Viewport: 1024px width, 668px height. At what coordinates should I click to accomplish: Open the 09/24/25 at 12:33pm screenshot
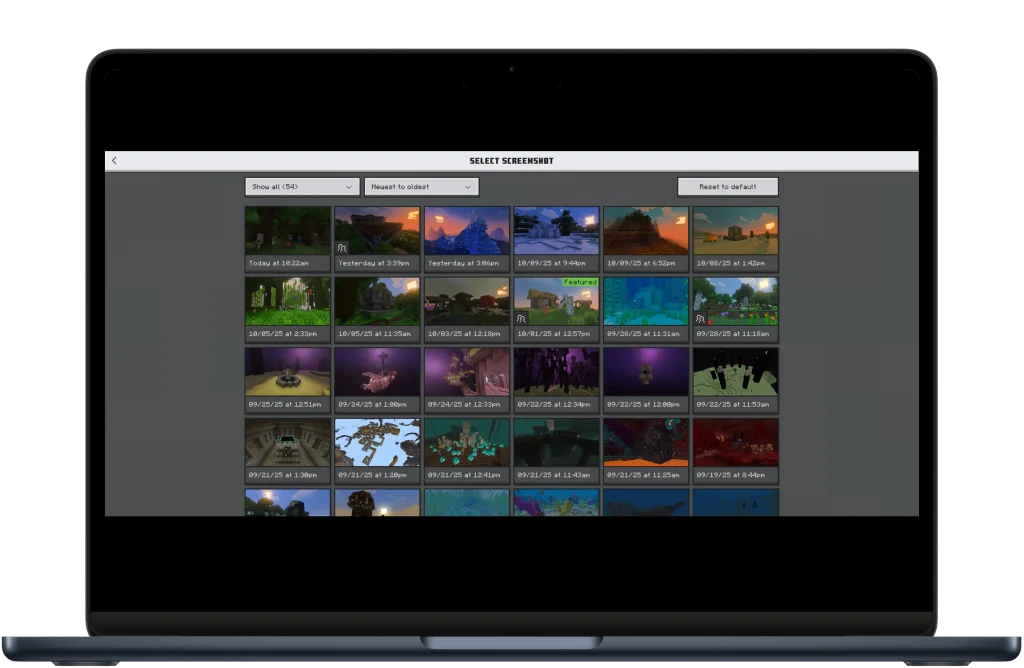click(467, 380)
